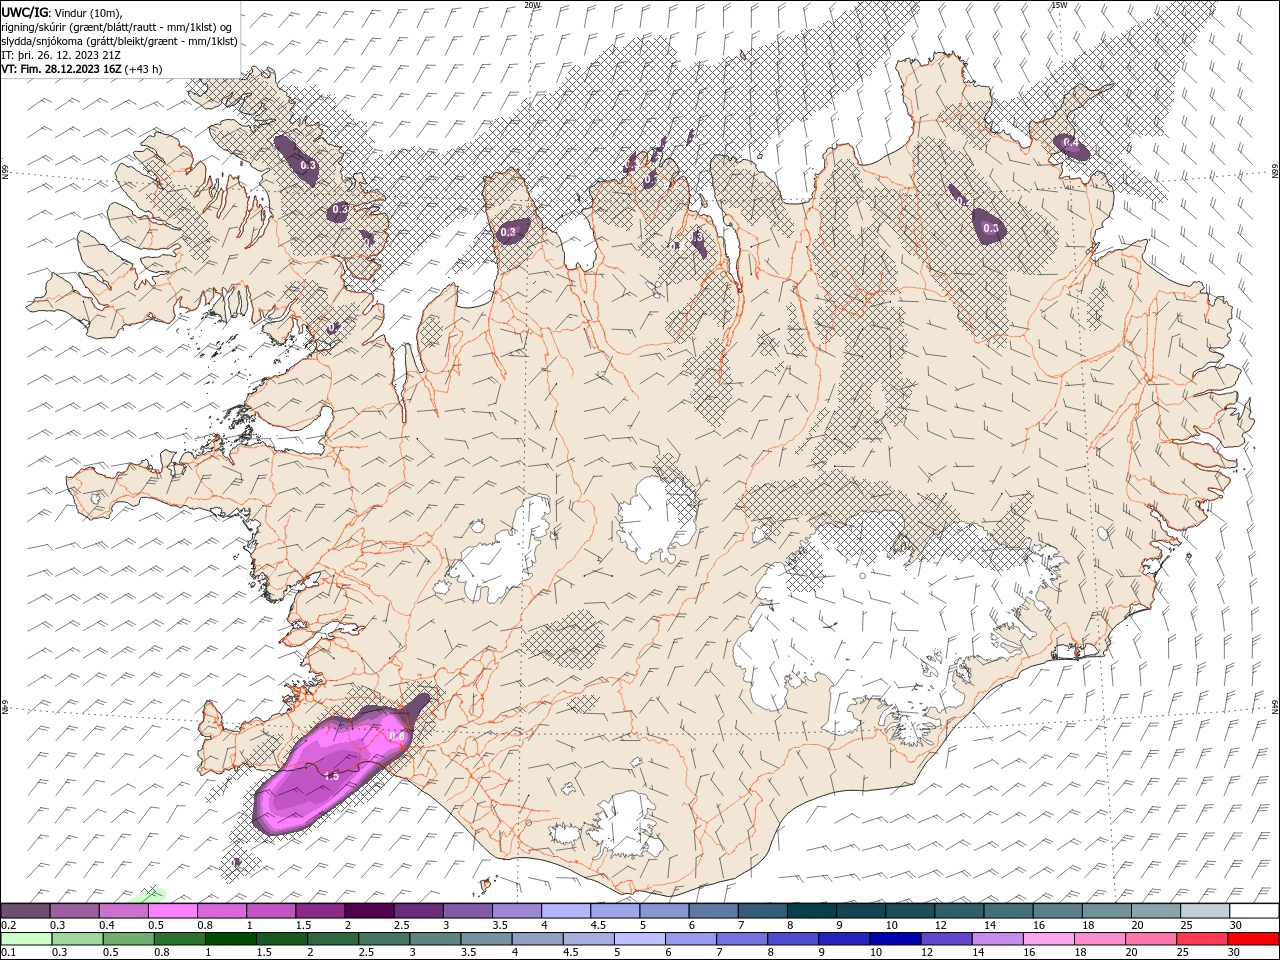1280x960 pixels.
Task: Click the 'rigning/skúrir' legend description line
Action: pyautogui.click(x=117, y=26)
